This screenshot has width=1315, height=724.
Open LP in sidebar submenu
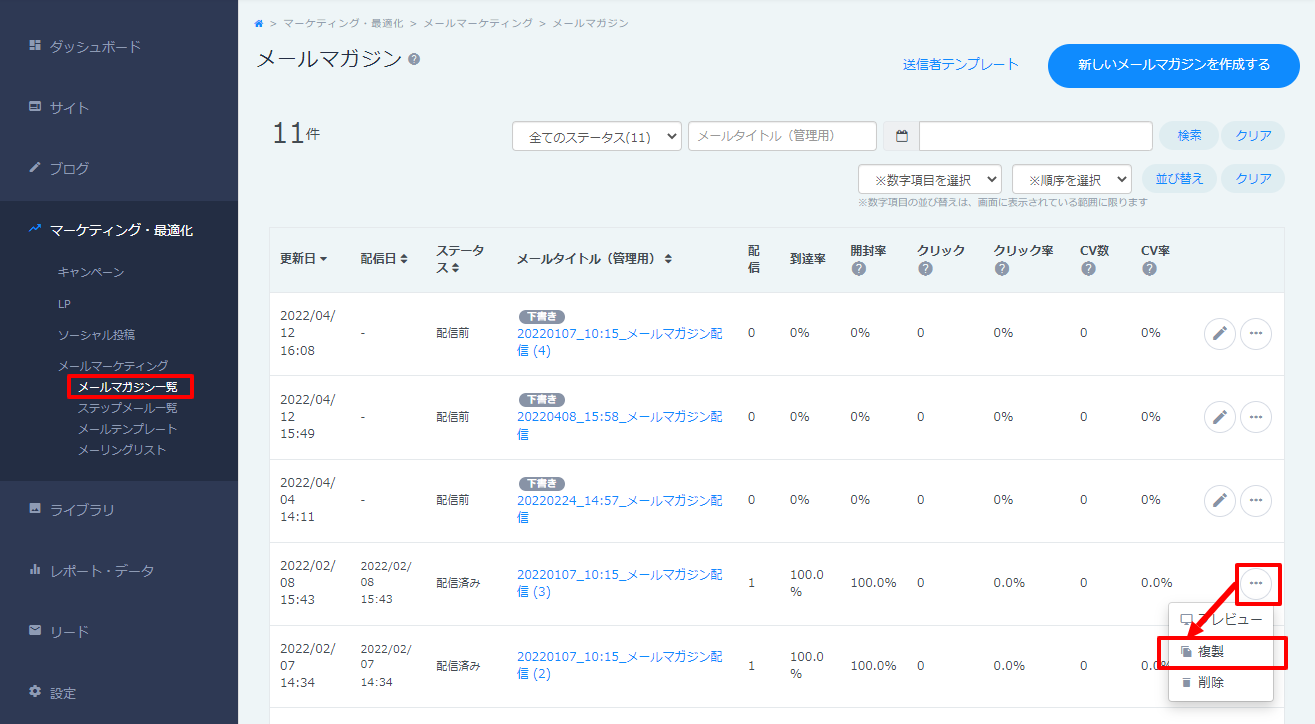(x=64, y=303)
